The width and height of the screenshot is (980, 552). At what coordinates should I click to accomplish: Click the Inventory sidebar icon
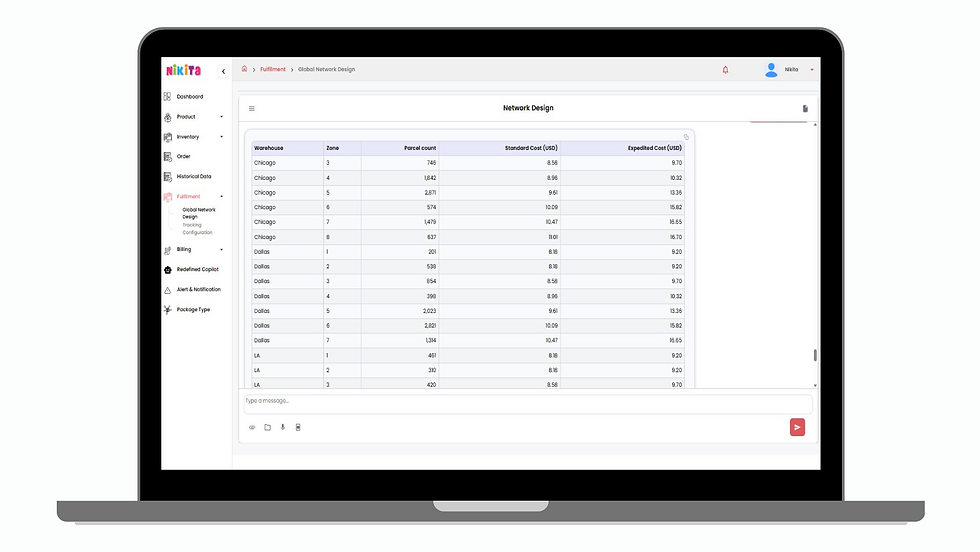168,137
